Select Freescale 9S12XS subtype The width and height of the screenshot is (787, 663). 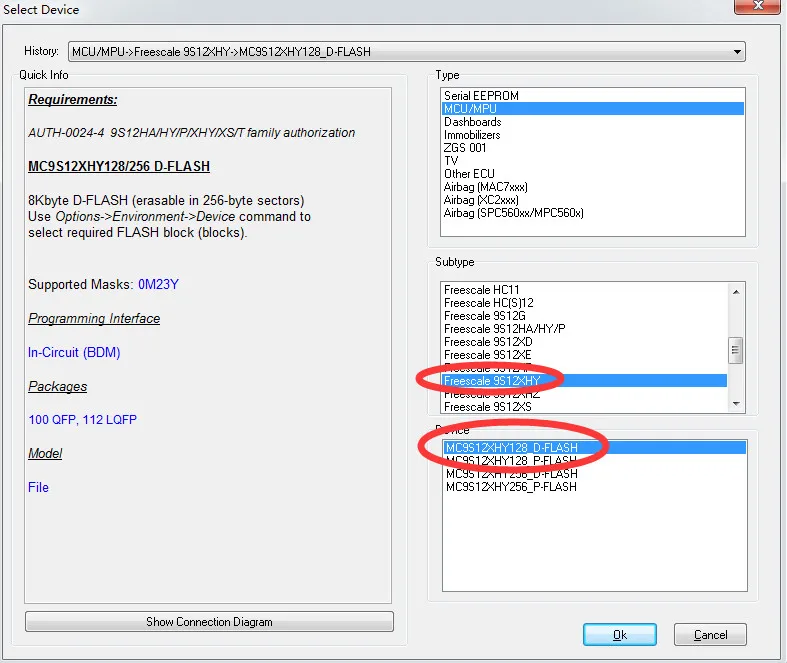584,407
